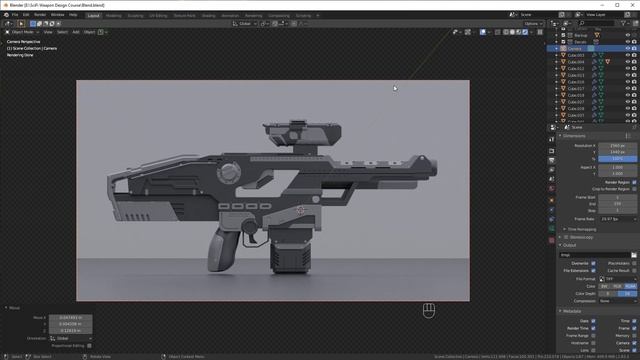Switch to the Modeling workspace tab

113,16
